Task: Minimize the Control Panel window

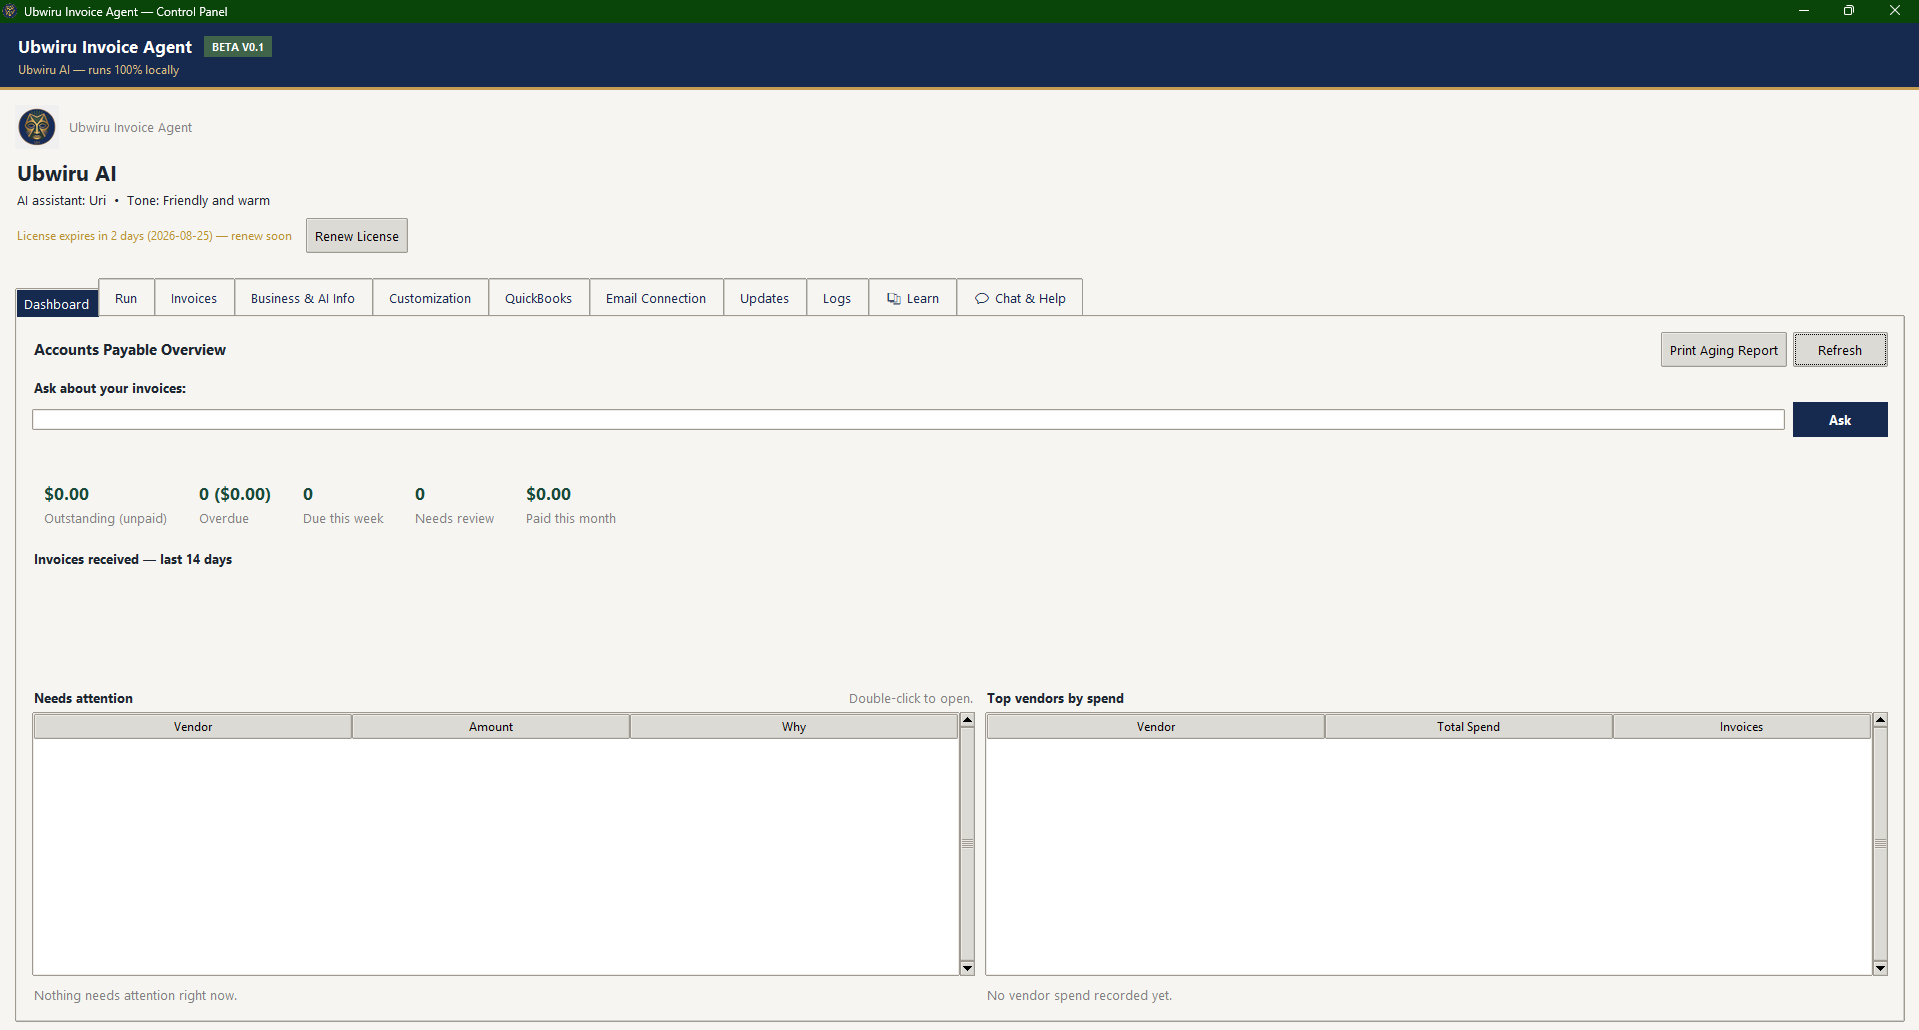Action: [1804, 11]
